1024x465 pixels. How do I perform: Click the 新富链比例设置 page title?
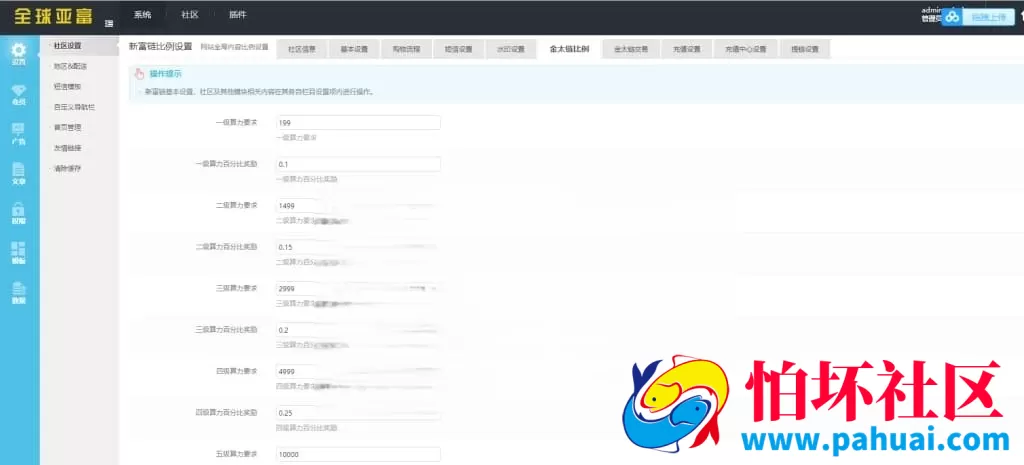pos(161,46)
